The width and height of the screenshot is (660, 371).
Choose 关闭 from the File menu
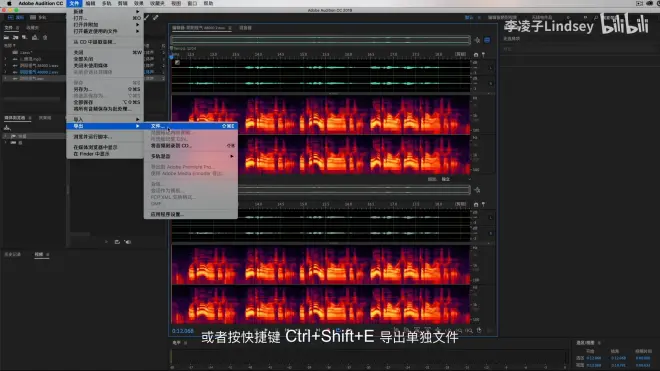pyautogui.click(x=105, y=53)
